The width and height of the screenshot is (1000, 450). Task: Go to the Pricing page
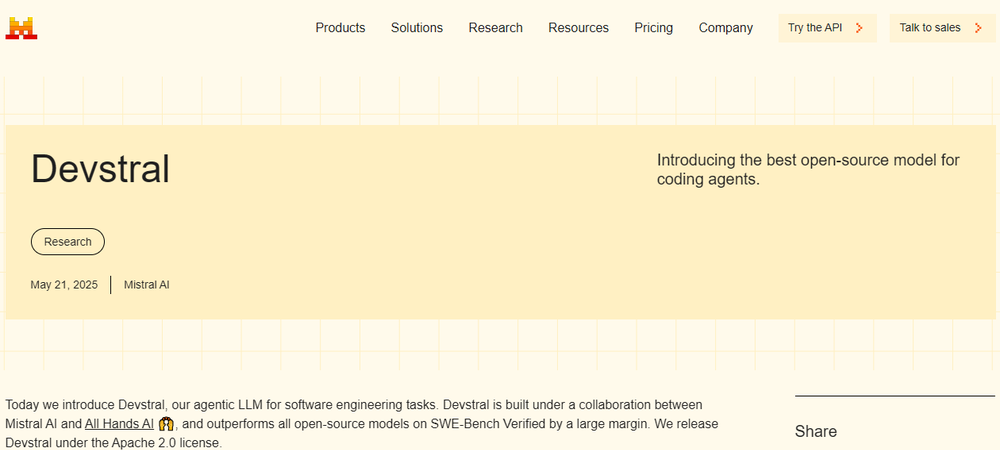(x=653, y=28)
